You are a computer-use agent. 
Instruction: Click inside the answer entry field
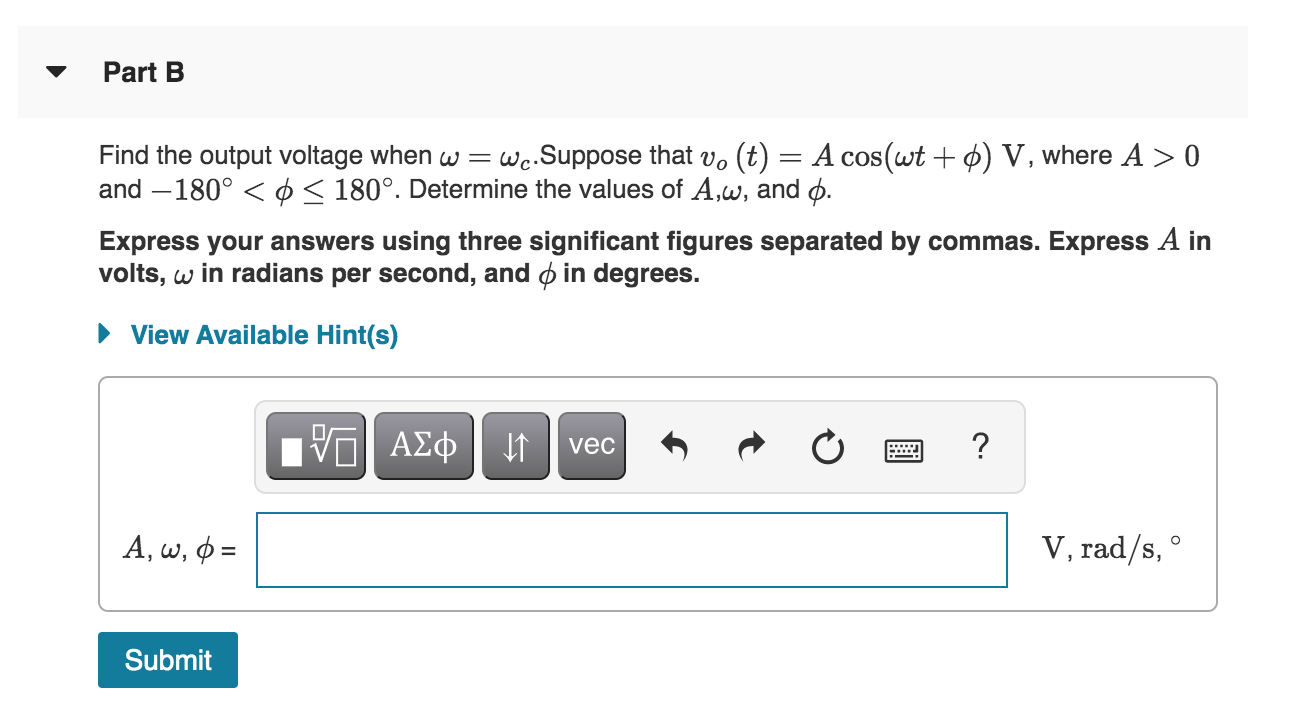click(632, 549)
